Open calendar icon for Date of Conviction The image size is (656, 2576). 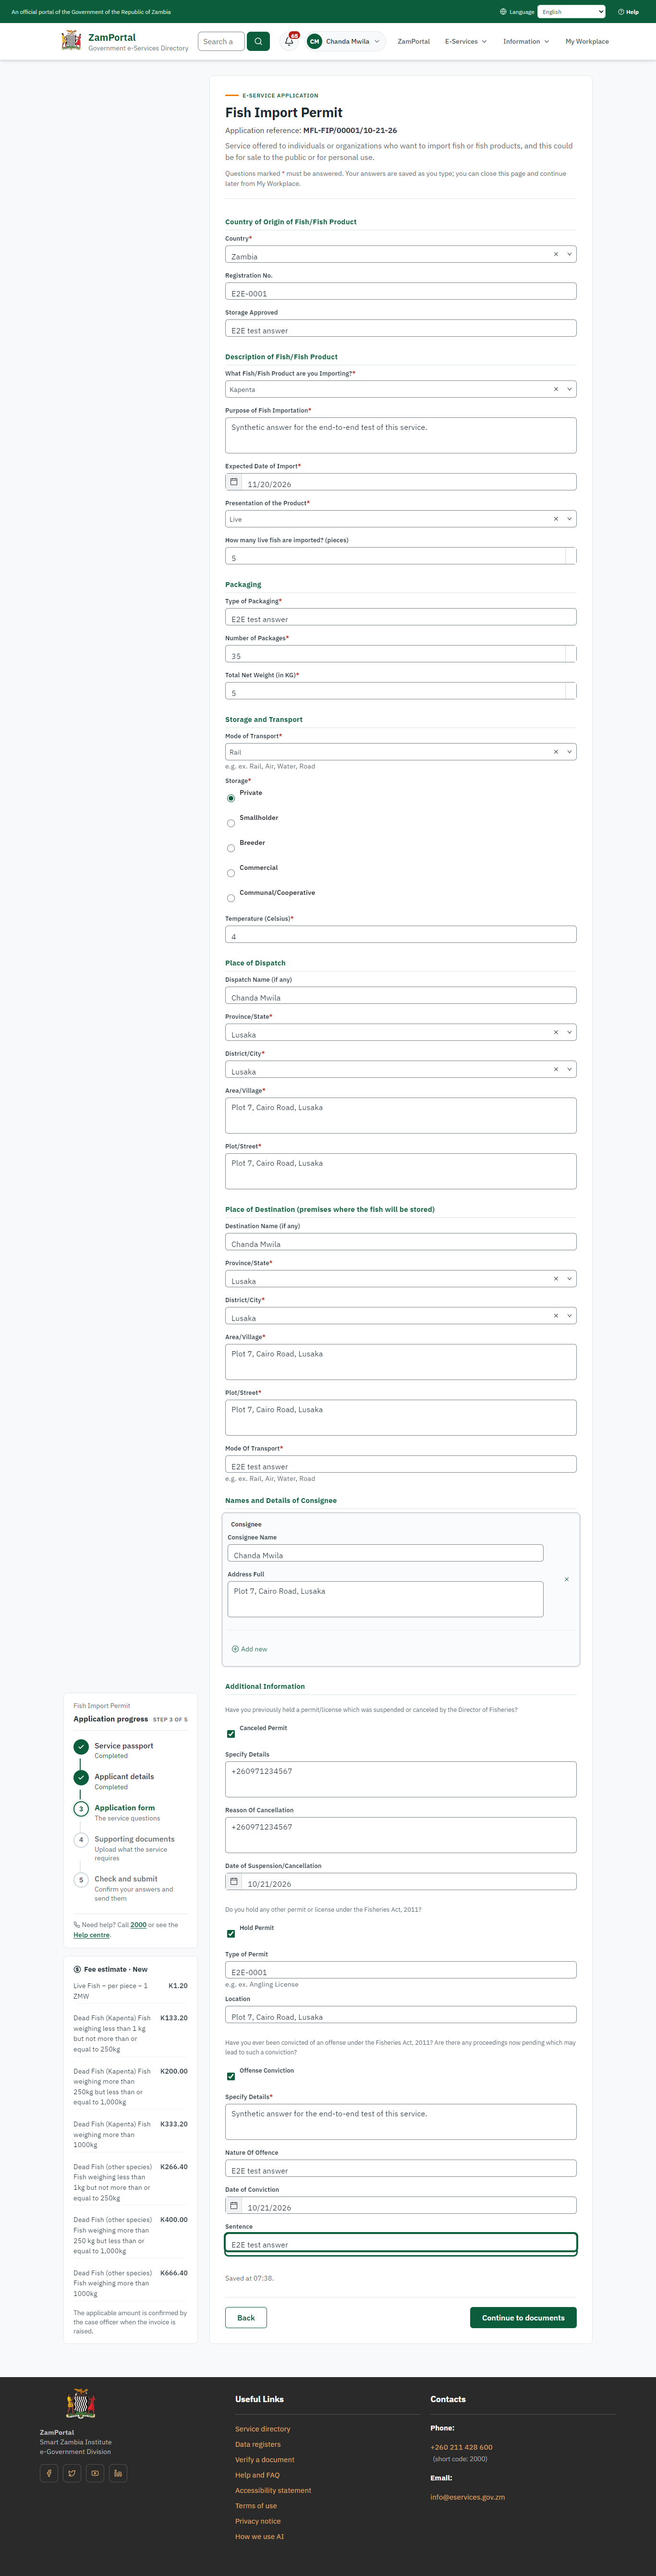(x=234, y=2205)
